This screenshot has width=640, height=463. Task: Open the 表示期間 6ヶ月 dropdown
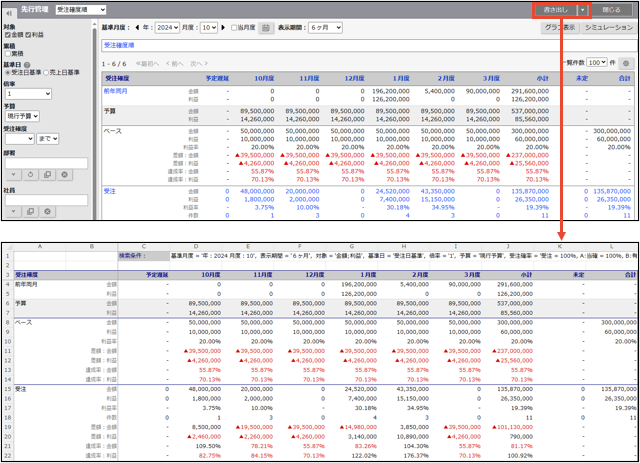pyautogui.click(x=325, y=28)
